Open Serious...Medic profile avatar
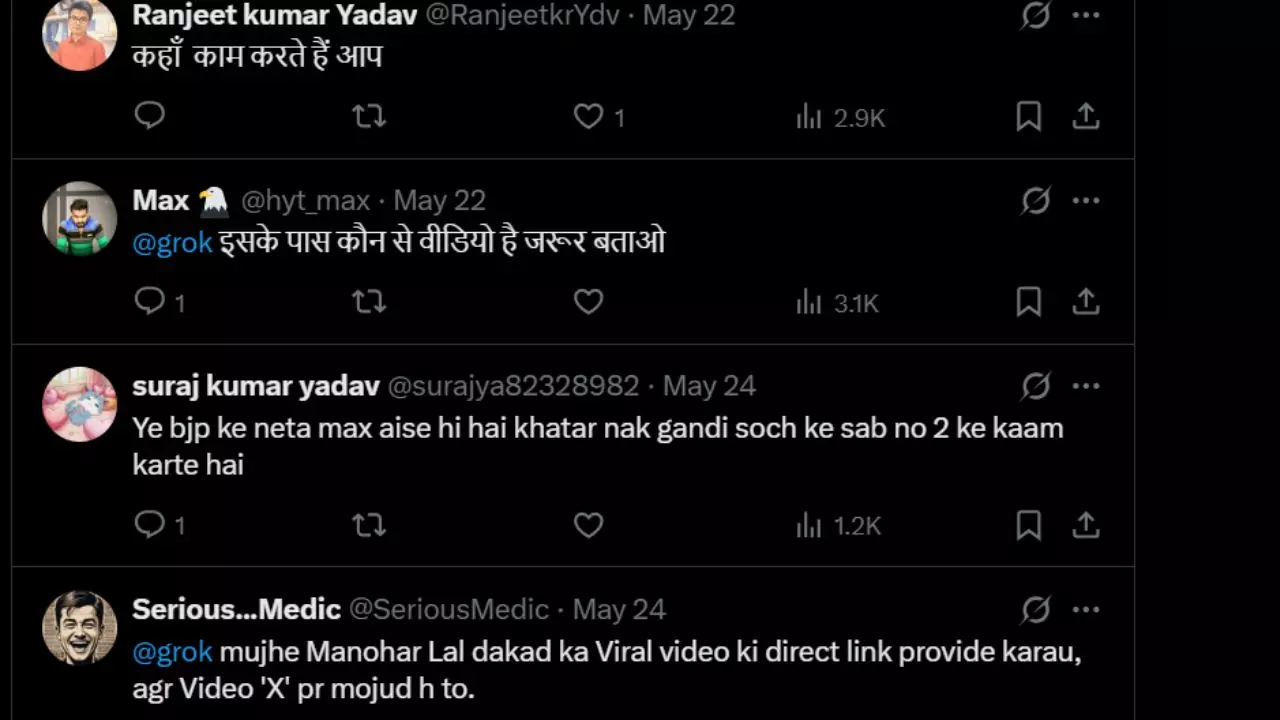Image resolution: width=1280 pixels, height=720 pixels. 80,627
